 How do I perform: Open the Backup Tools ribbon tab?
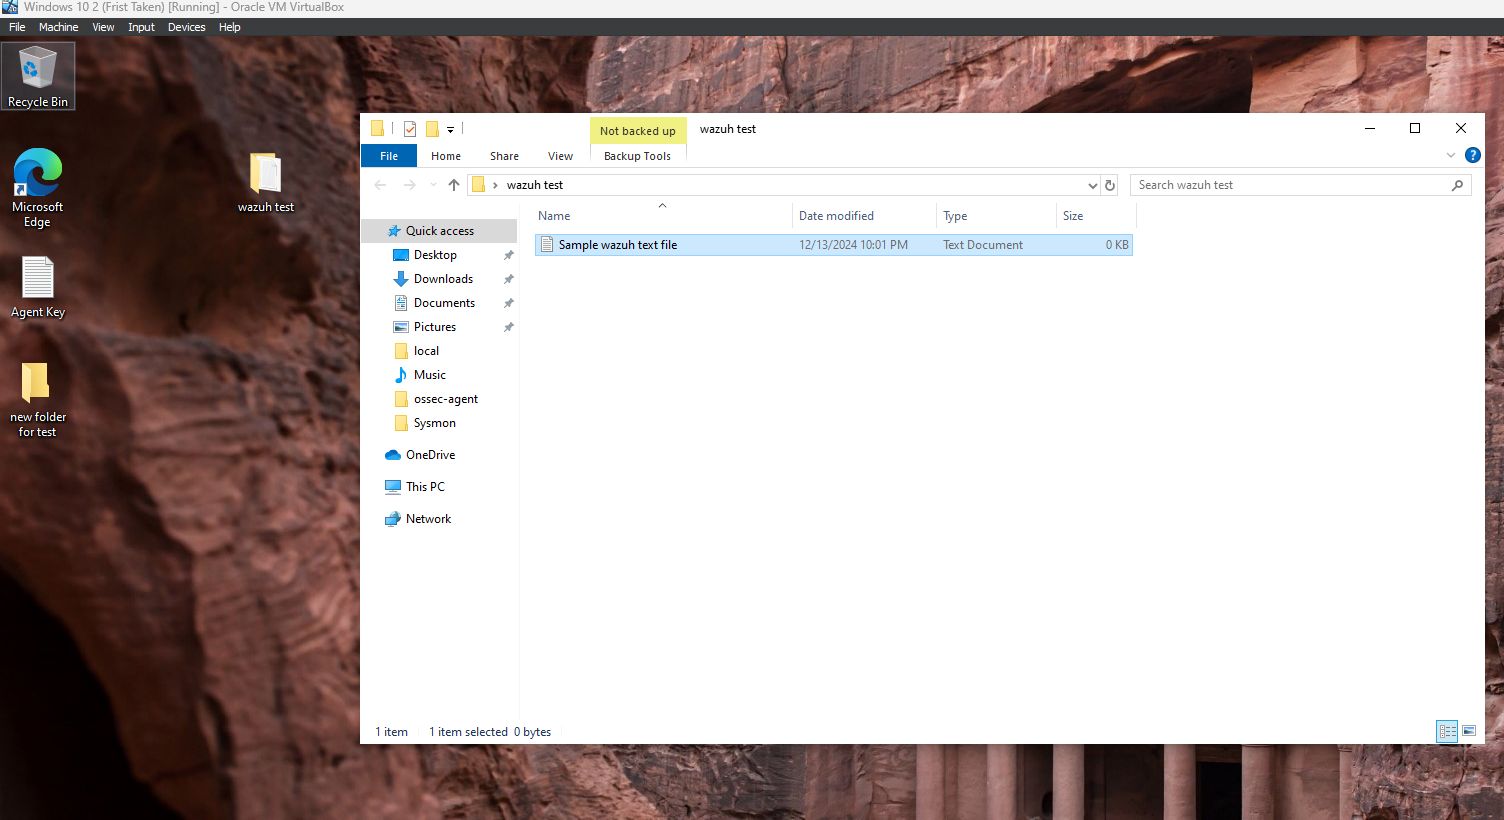[637, 156]
